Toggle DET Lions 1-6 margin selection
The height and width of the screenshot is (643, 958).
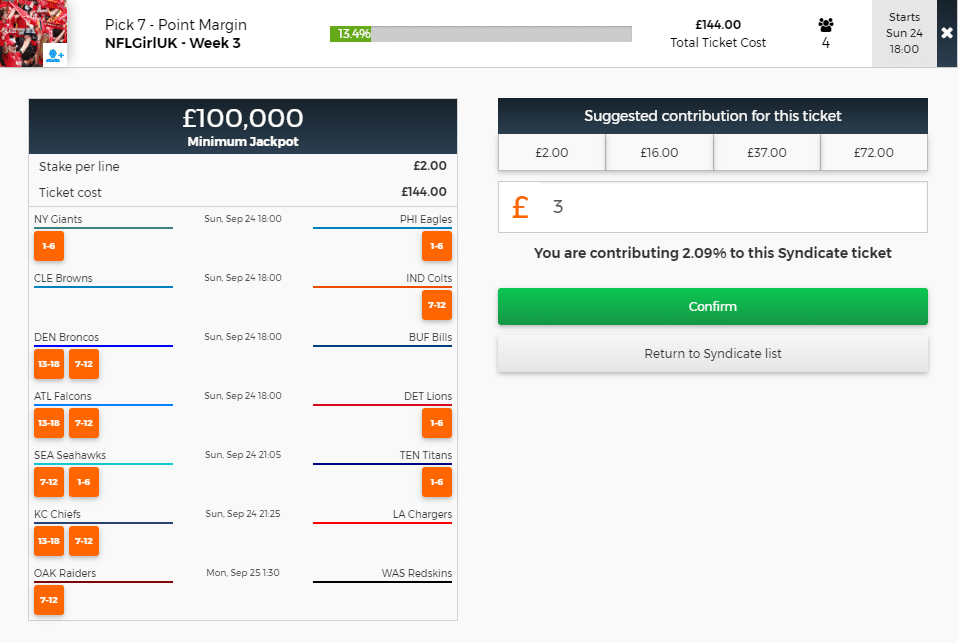coord(437,423)
